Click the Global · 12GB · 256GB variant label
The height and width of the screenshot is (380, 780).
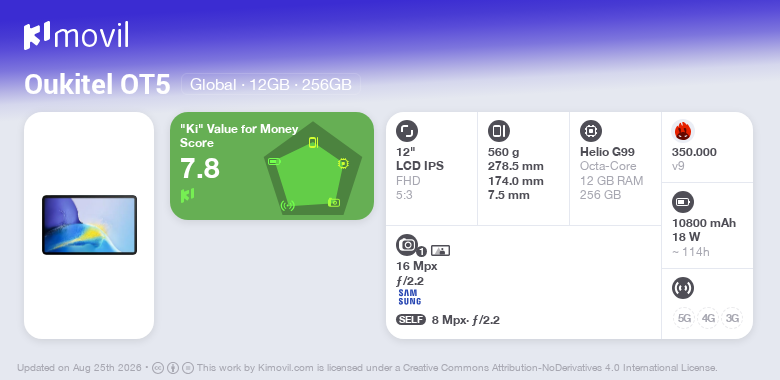pos(271,84)
